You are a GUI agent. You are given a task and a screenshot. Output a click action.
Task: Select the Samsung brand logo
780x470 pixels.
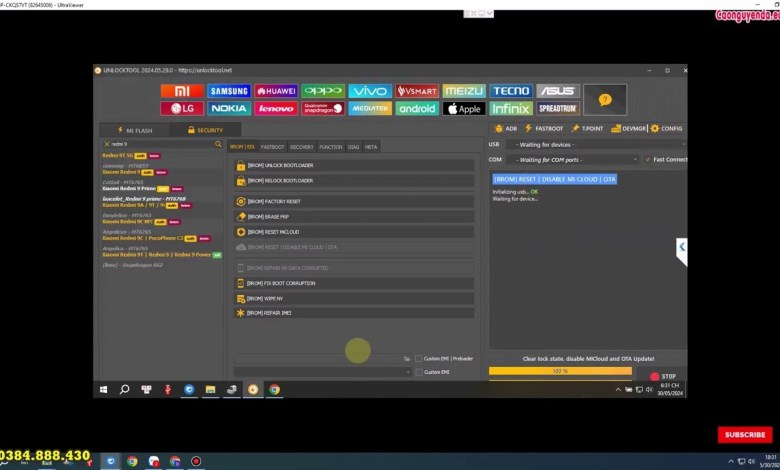point(229,91)
